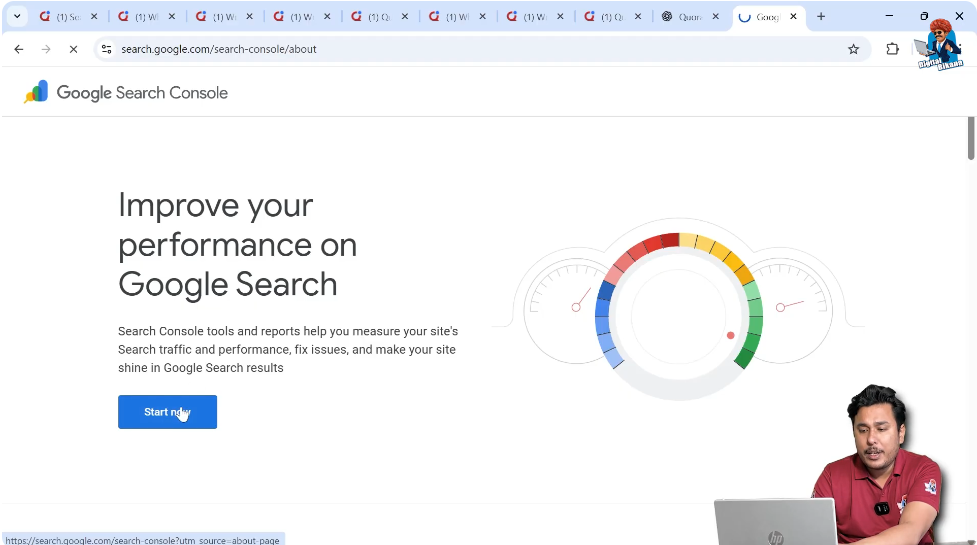Close the active "Goog" tab
This screenshot has width=977, height=545.
point(793,17)
